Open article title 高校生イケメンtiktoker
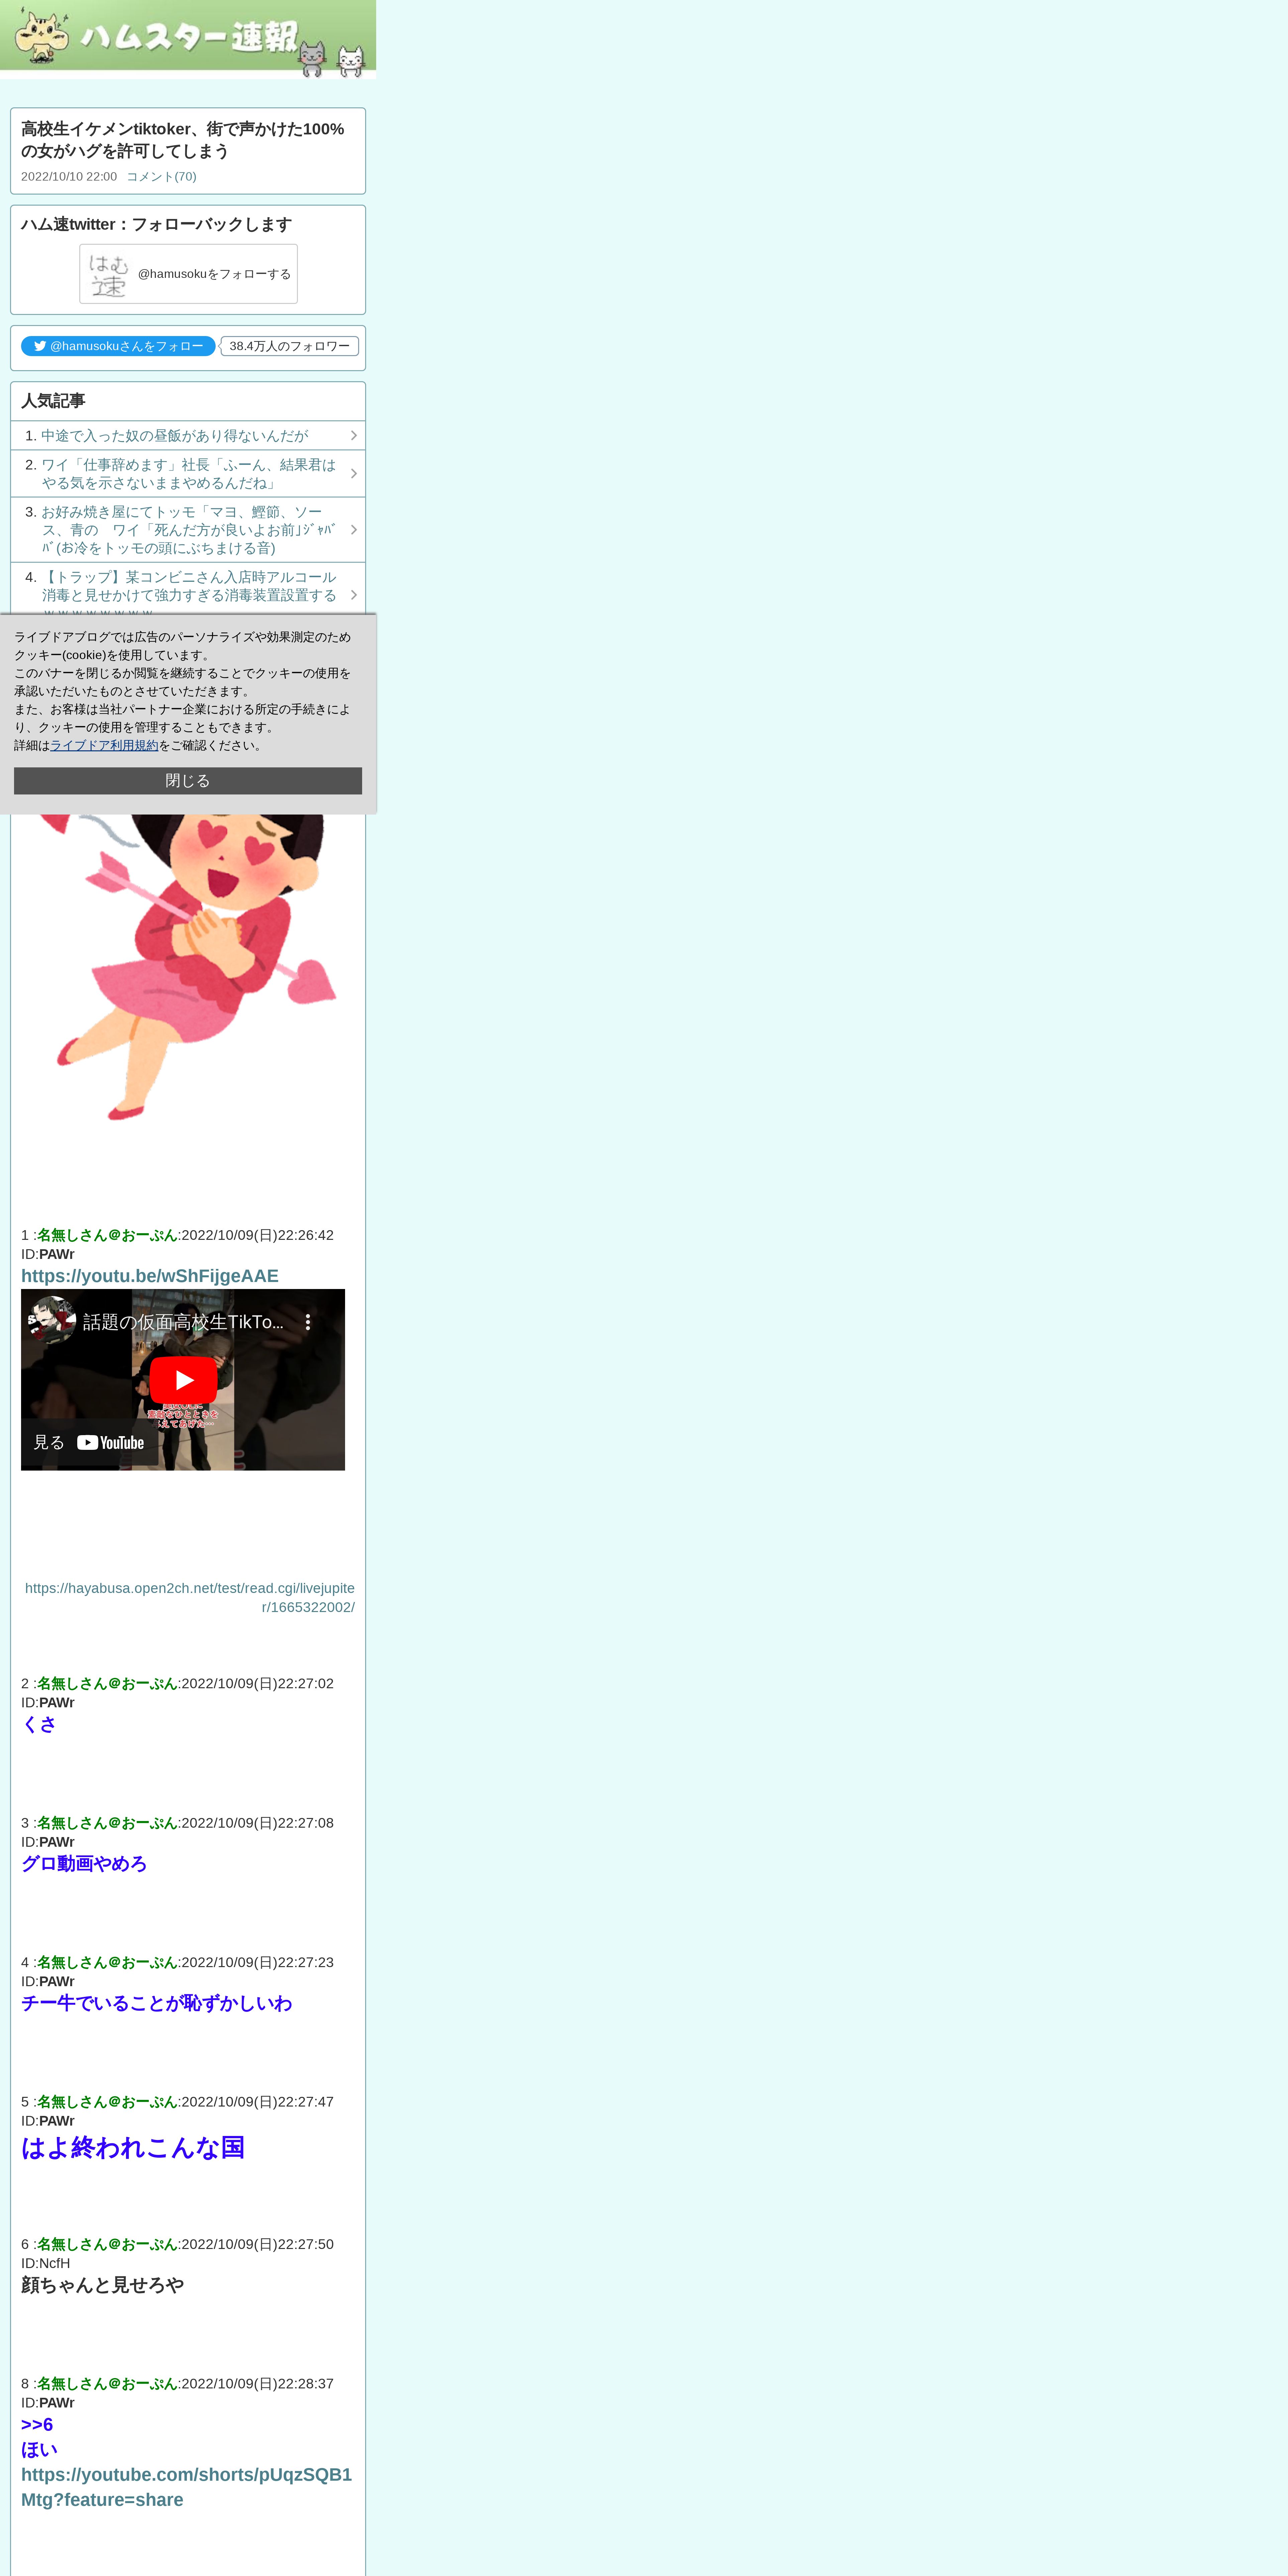The image size is (1288, 2576). [183, 140]
